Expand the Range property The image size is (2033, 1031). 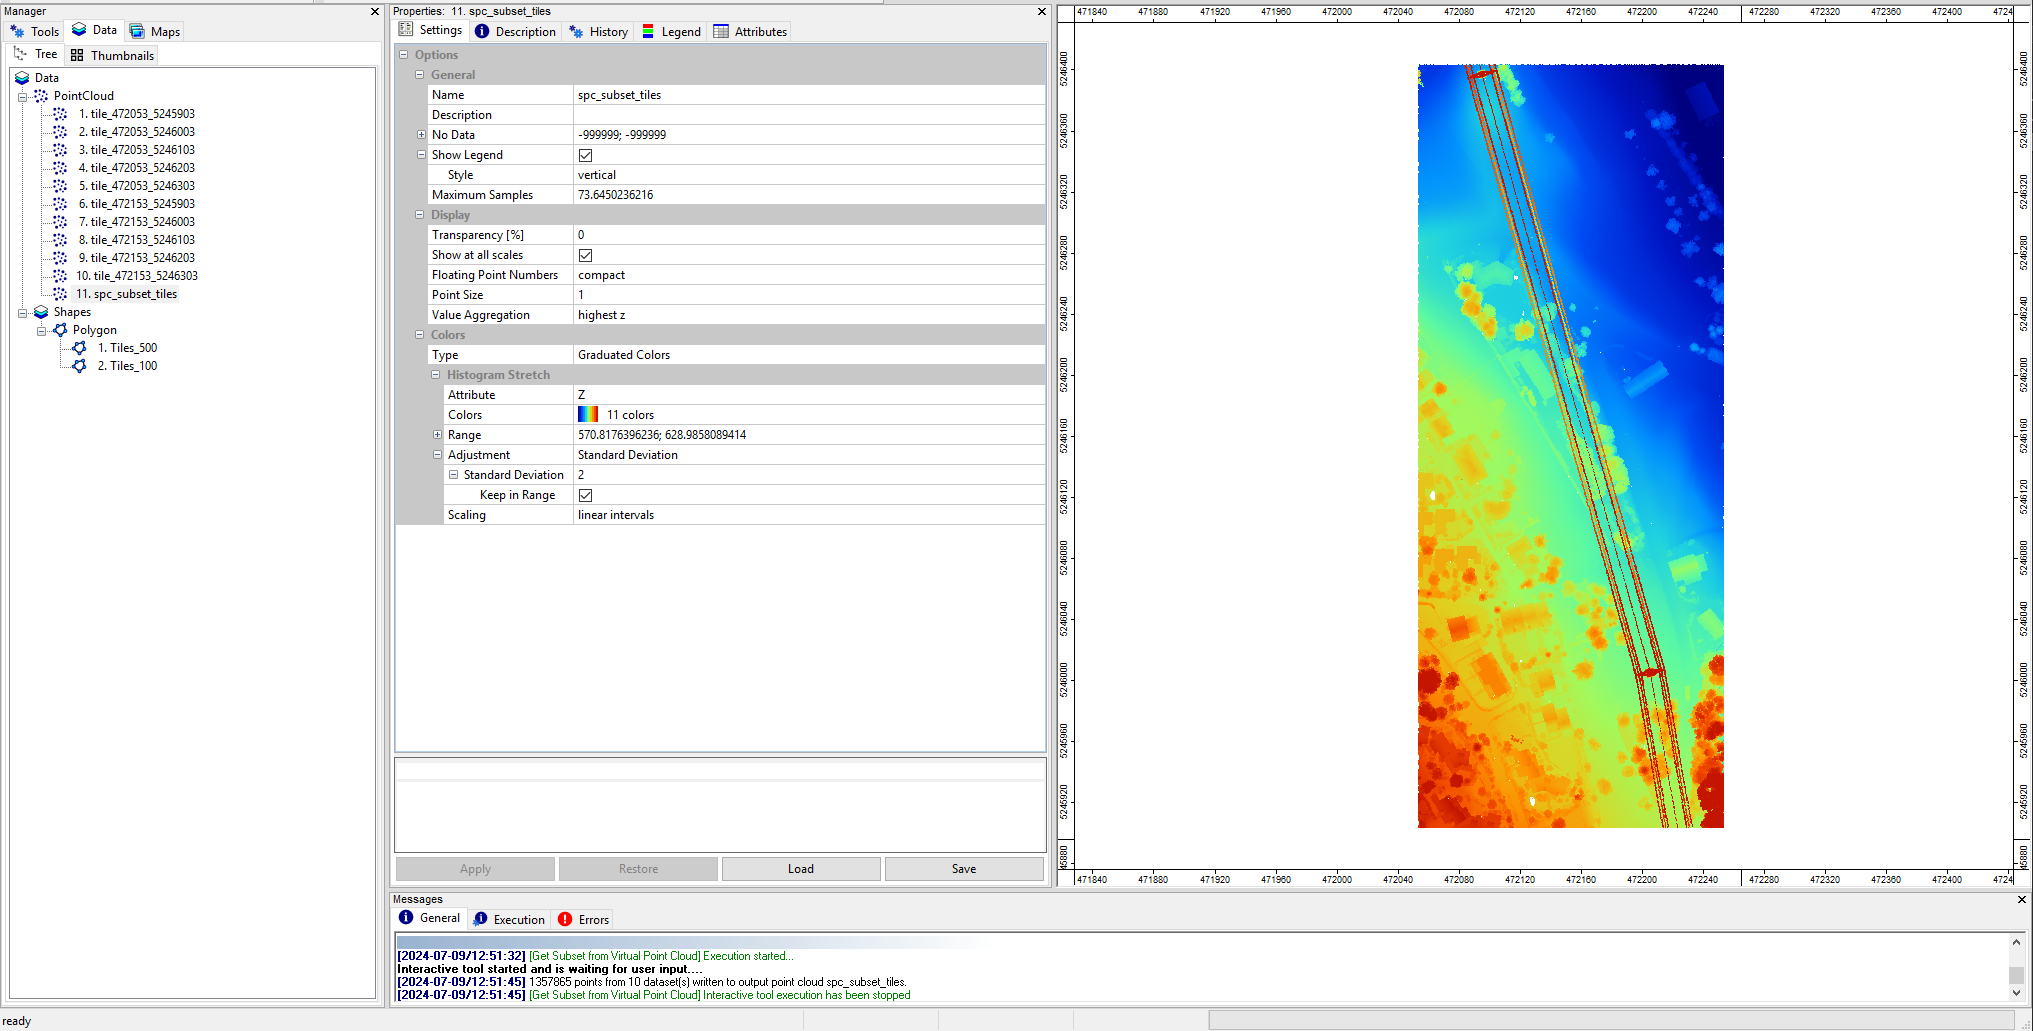[x=437, y=435]
